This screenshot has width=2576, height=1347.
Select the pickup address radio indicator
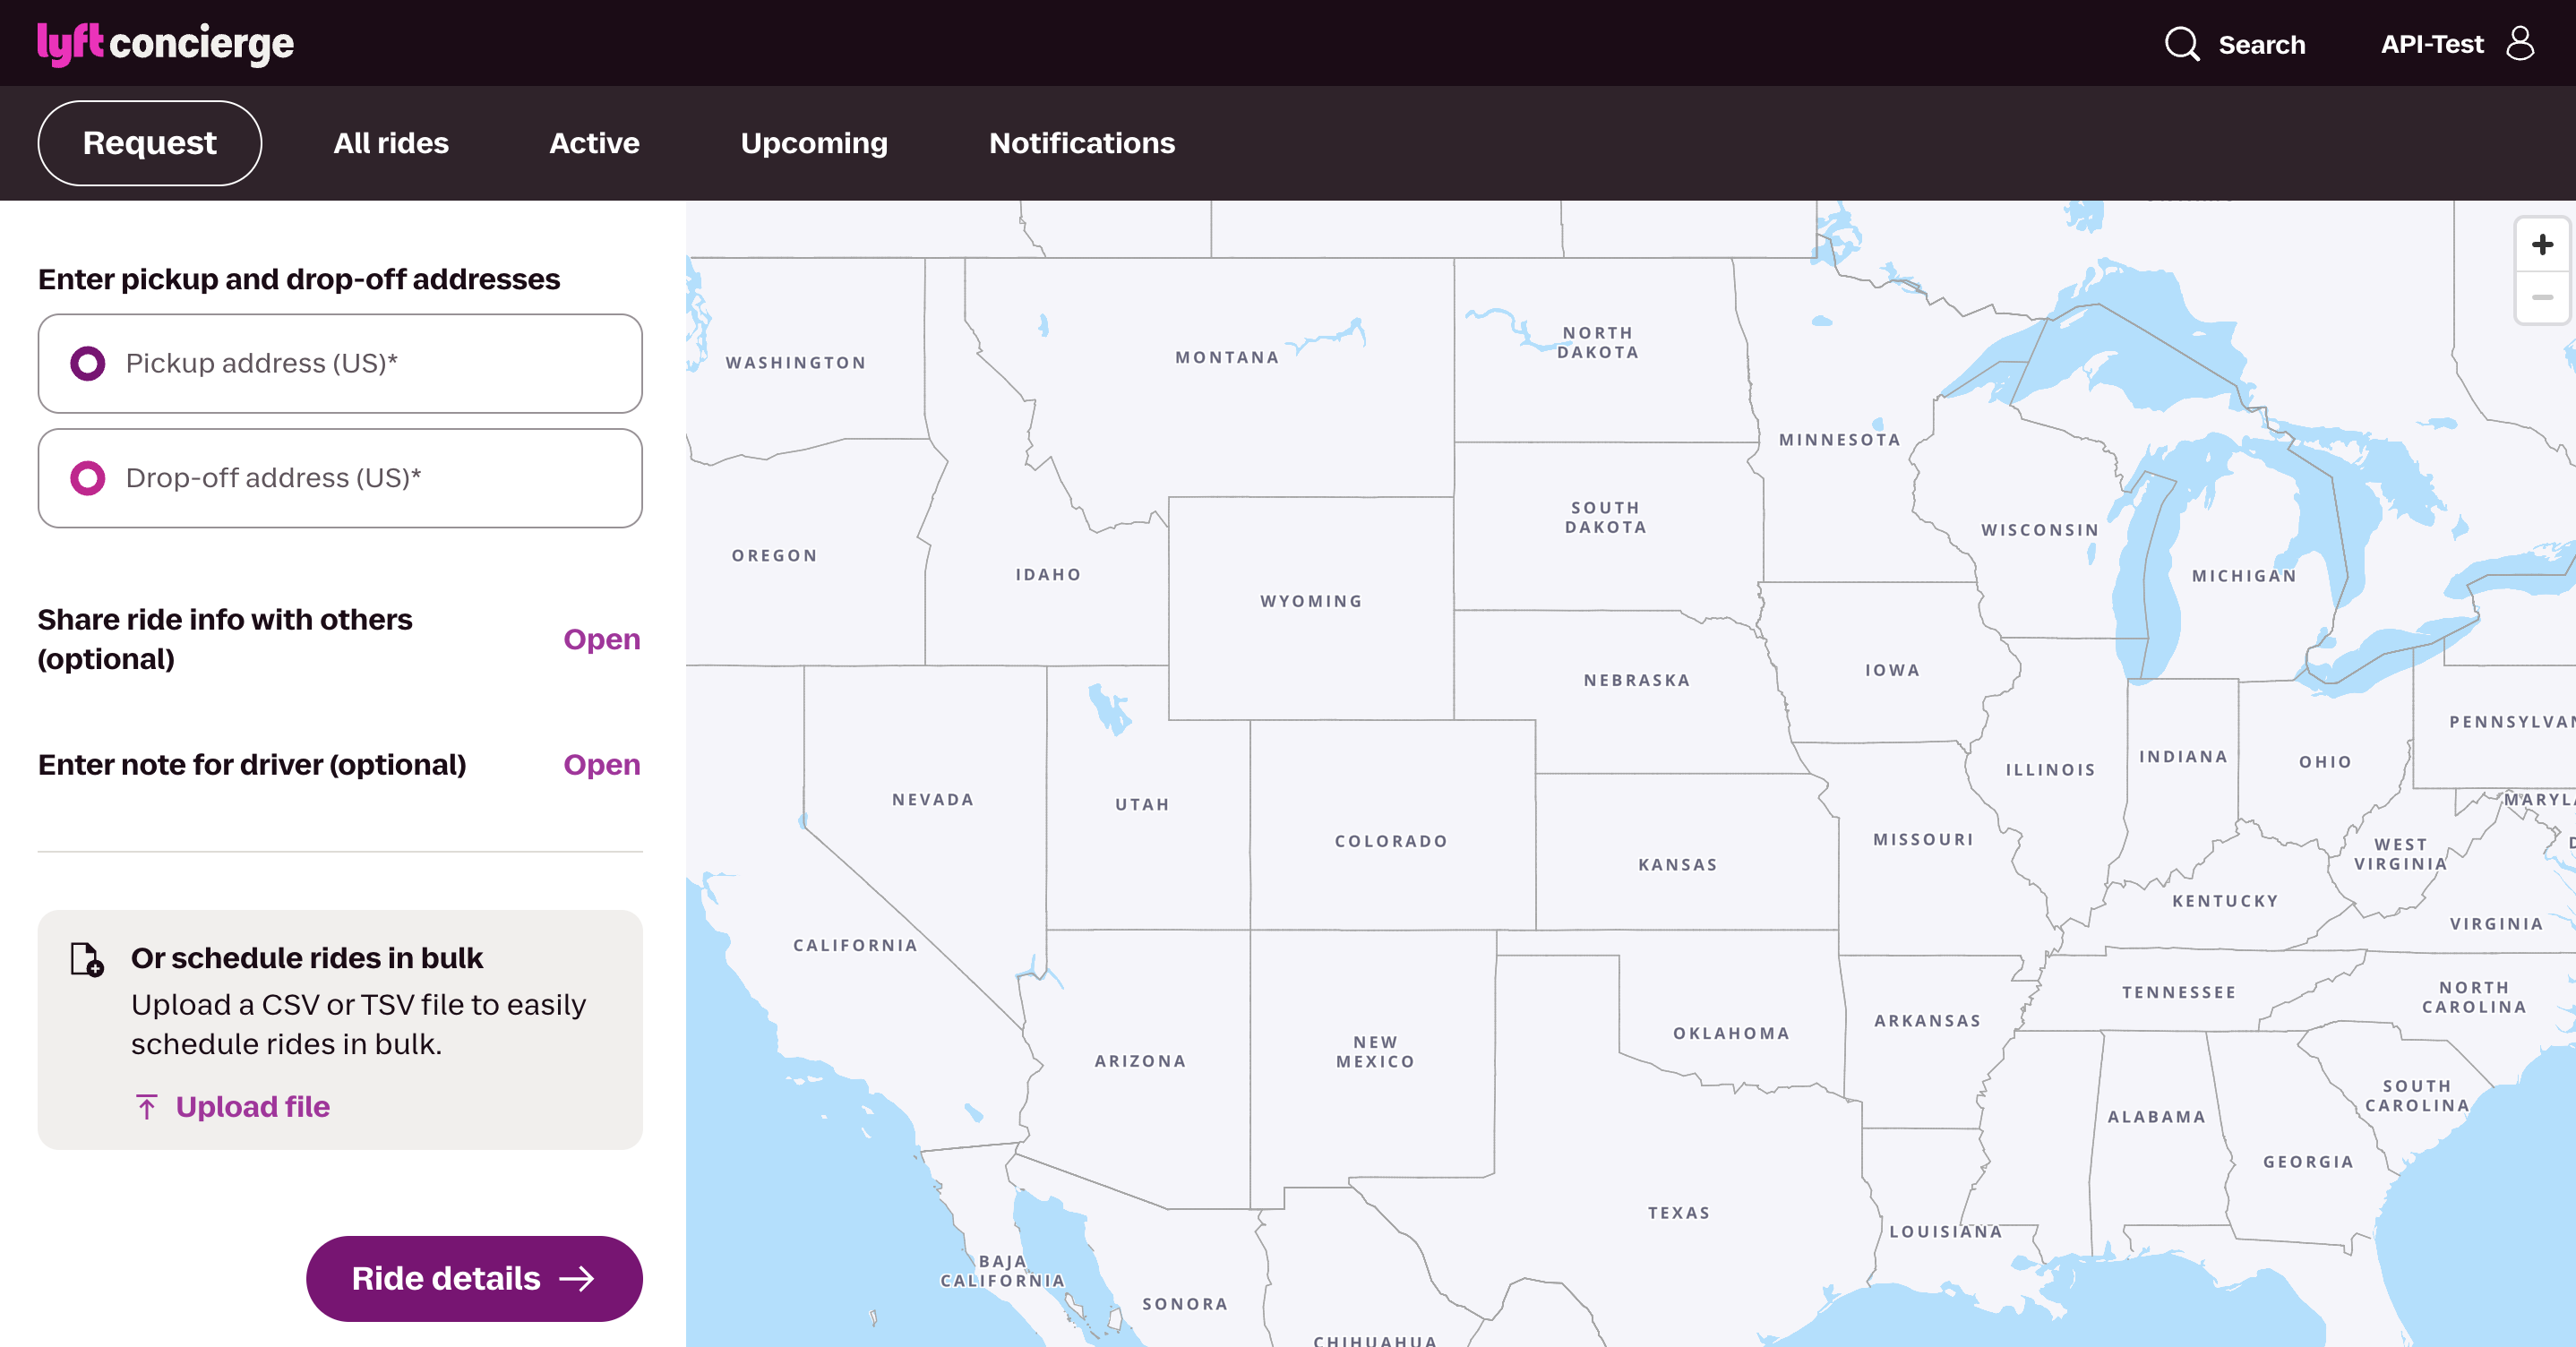point(88,363)
